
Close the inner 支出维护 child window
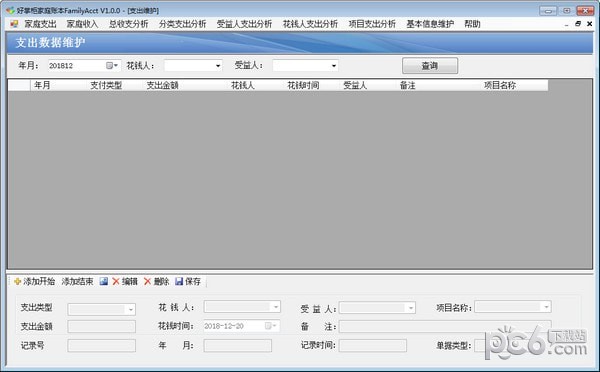pos(590,24)
